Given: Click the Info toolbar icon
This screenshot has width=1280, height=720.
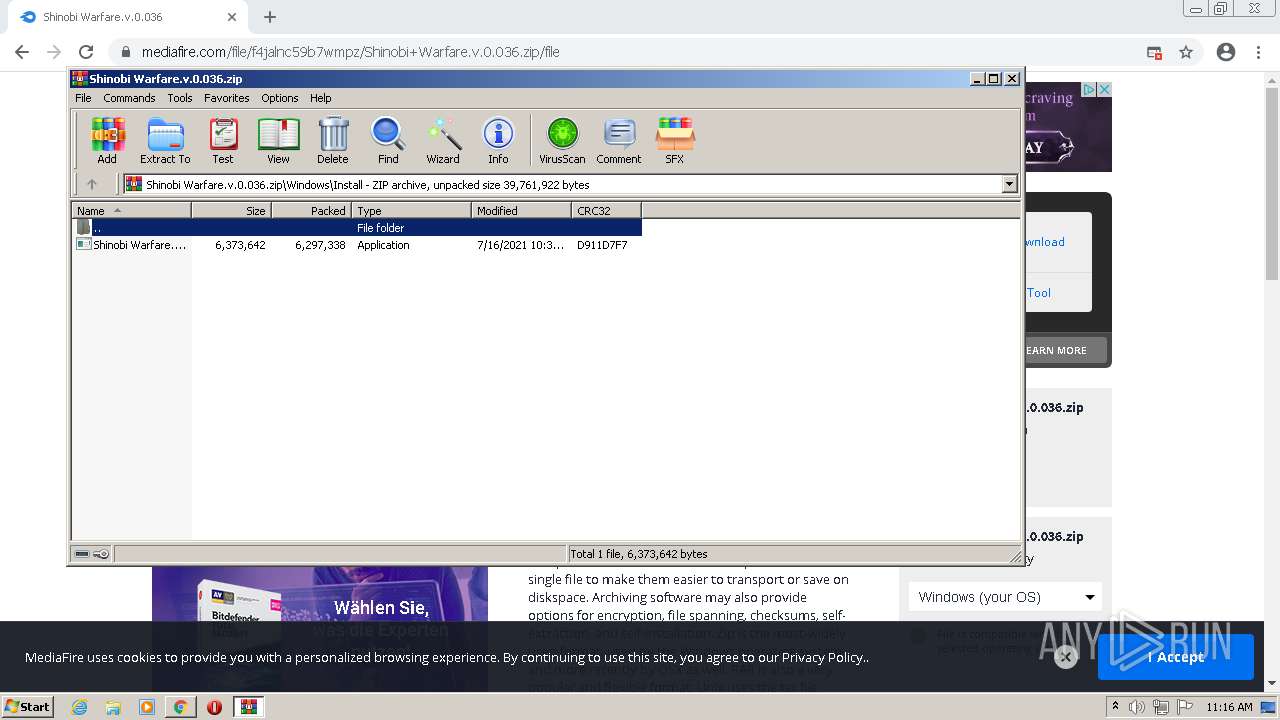Looking at the screenshot, I should click(x=498, y=140).
